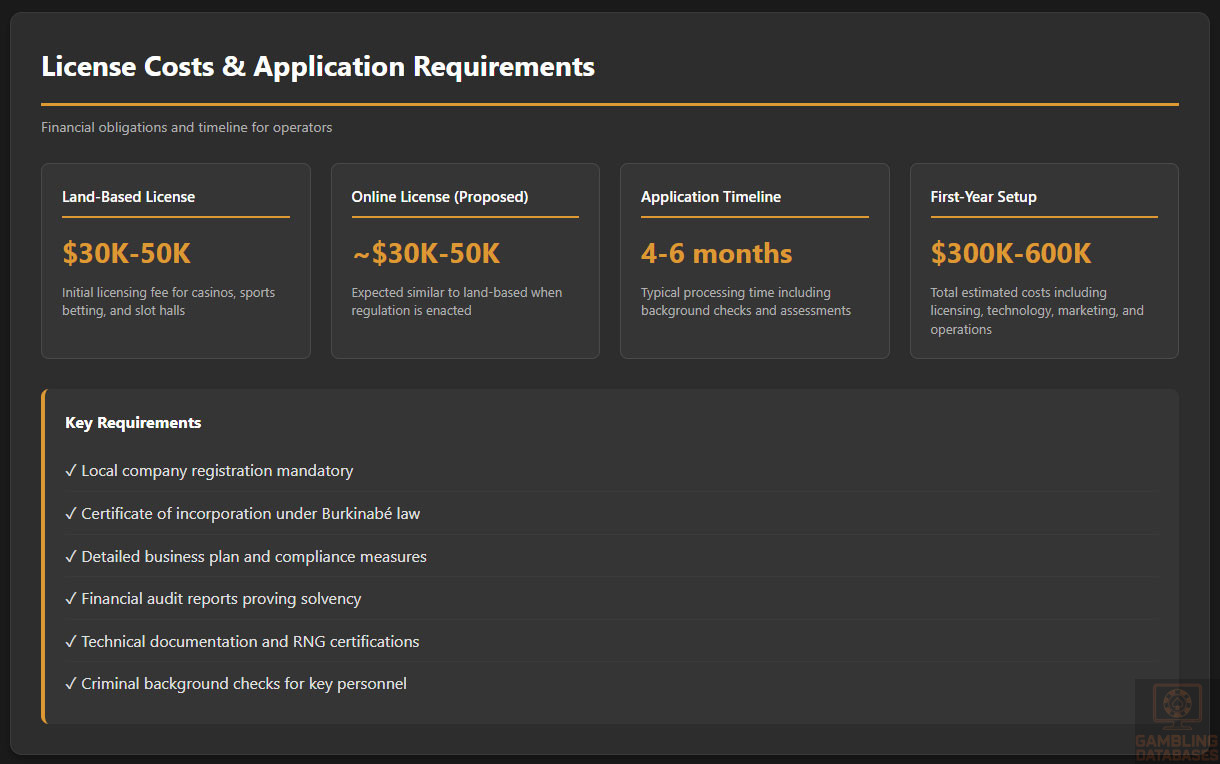
Task: Click the First-Year Setup card heading
Action: (x=983, y=197)
